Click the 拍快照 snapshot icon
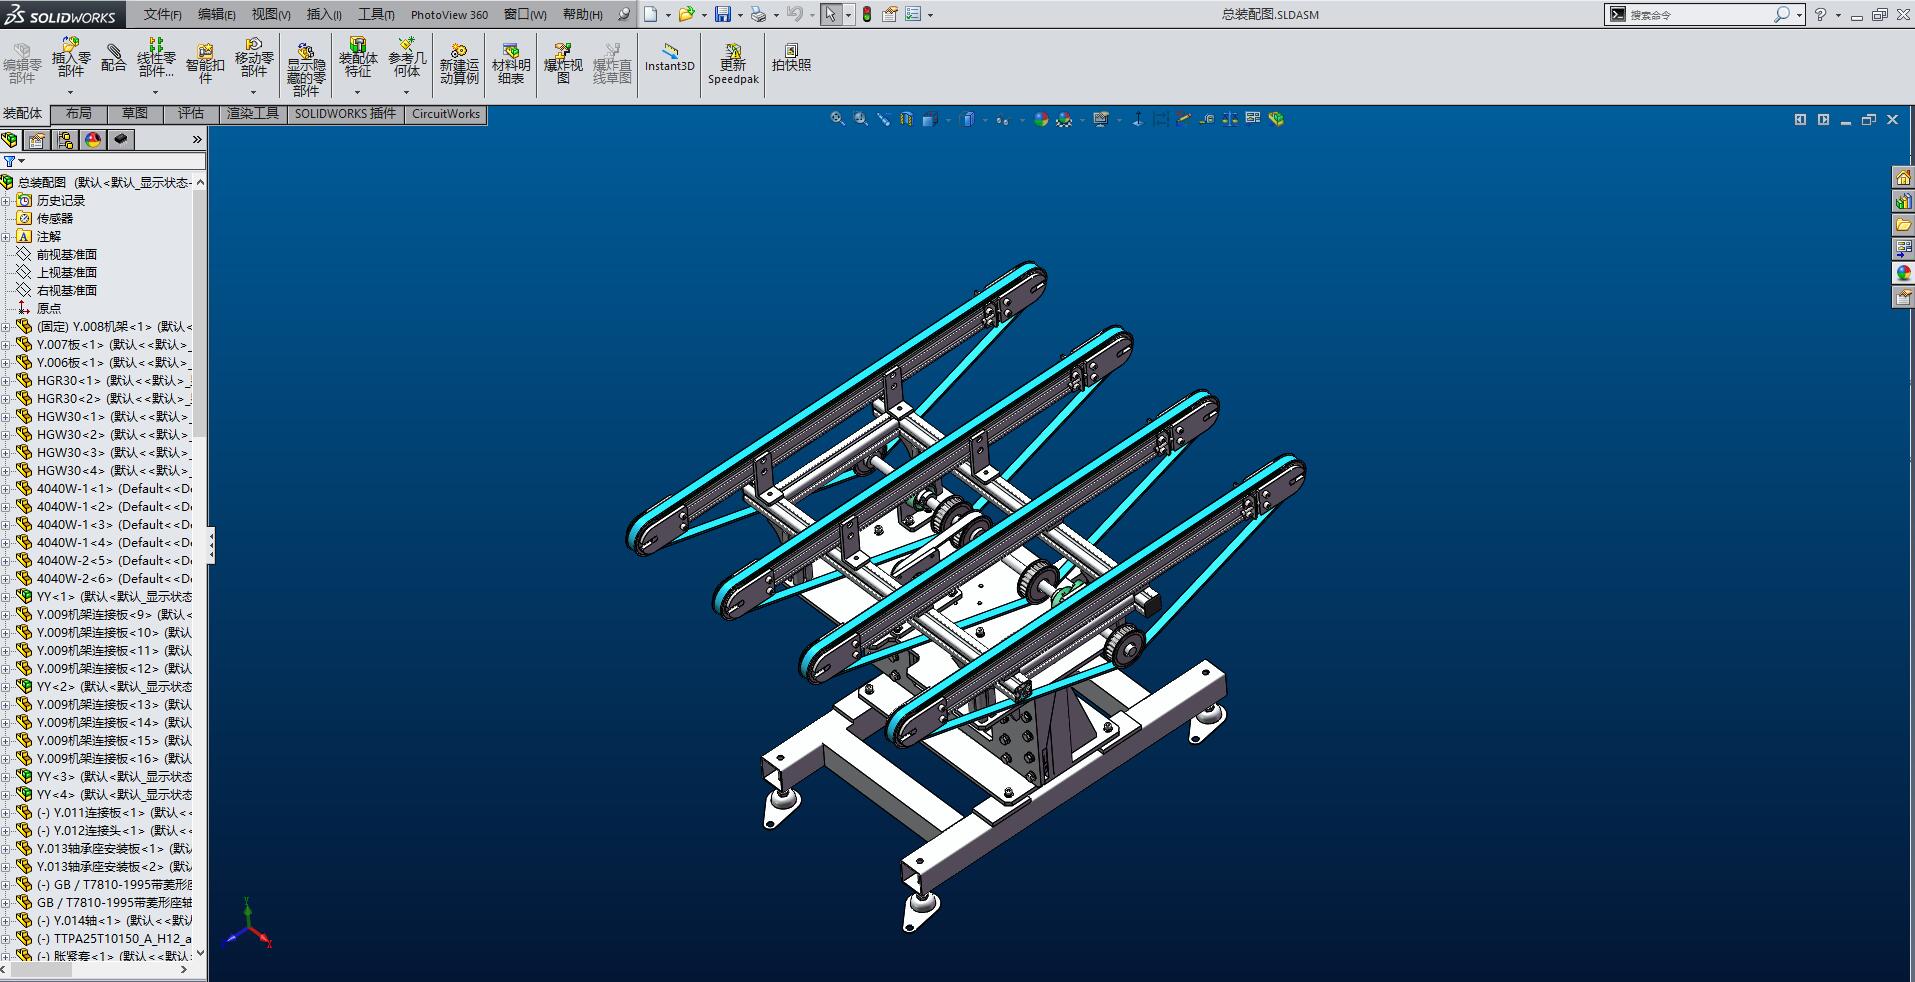1915x982 pixels. click(x=791, y=57)
